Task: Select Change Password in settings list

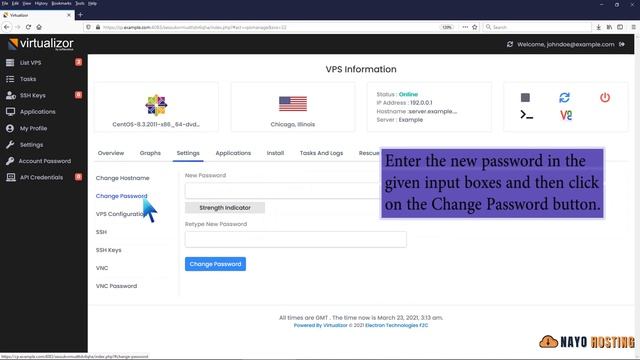Action: 121,196
